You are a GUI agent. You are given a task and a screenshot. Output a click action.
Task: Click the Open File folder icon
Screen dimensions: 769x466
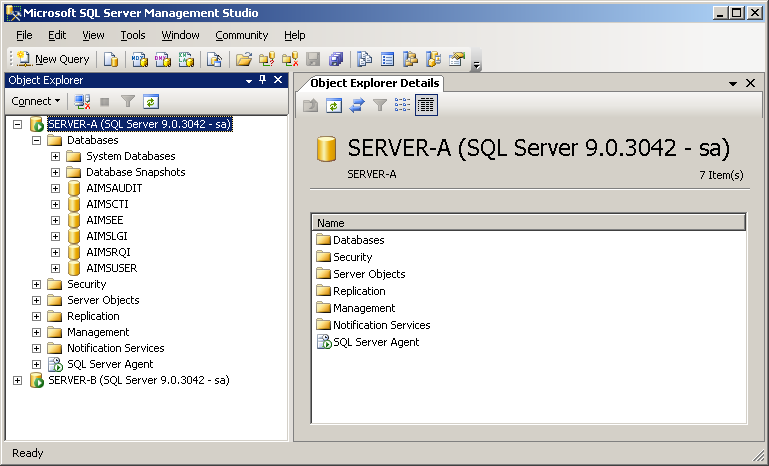click(243, 60)
